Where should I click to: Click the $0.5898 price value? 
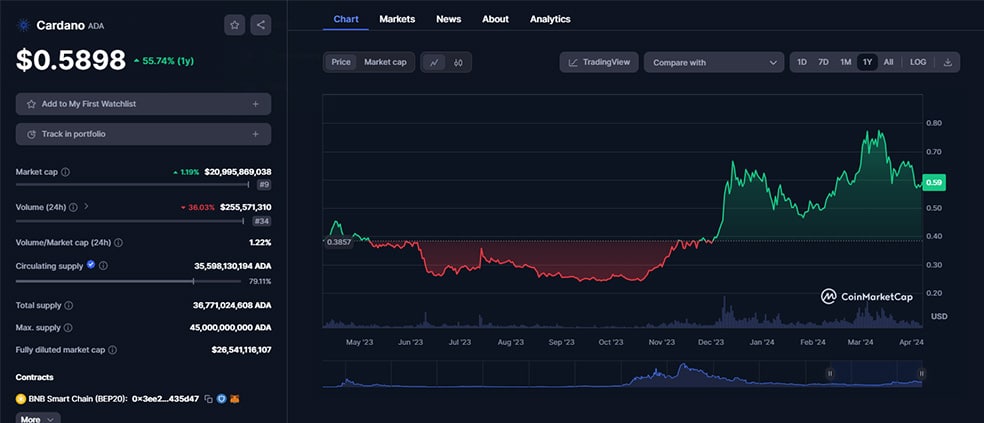coord(71,60)
